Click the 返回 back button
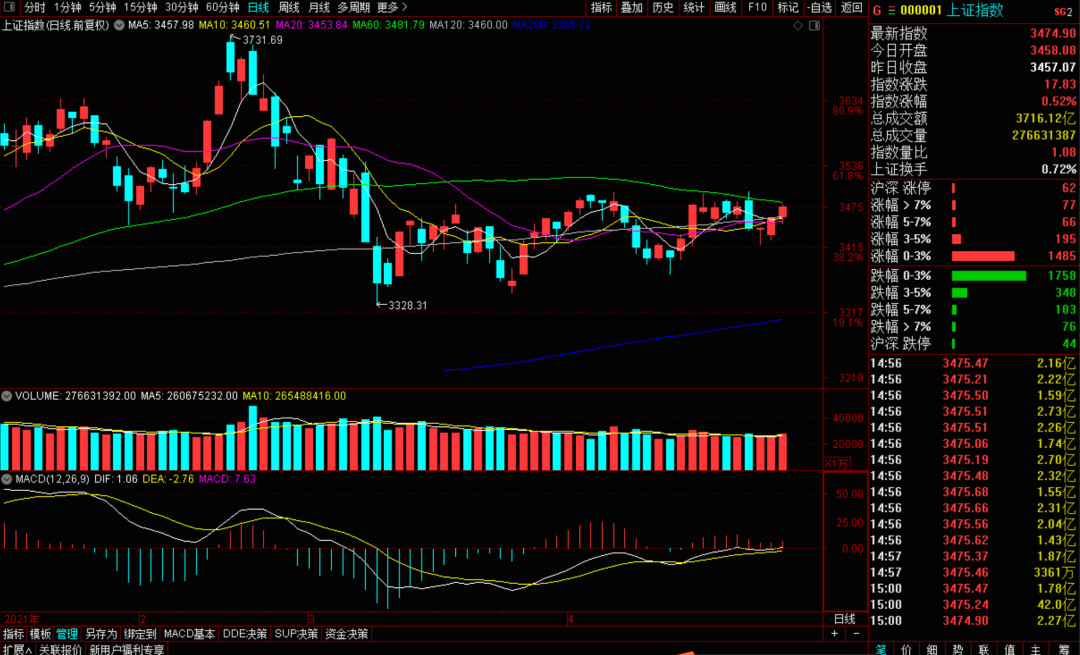 (x=852, y=7)
